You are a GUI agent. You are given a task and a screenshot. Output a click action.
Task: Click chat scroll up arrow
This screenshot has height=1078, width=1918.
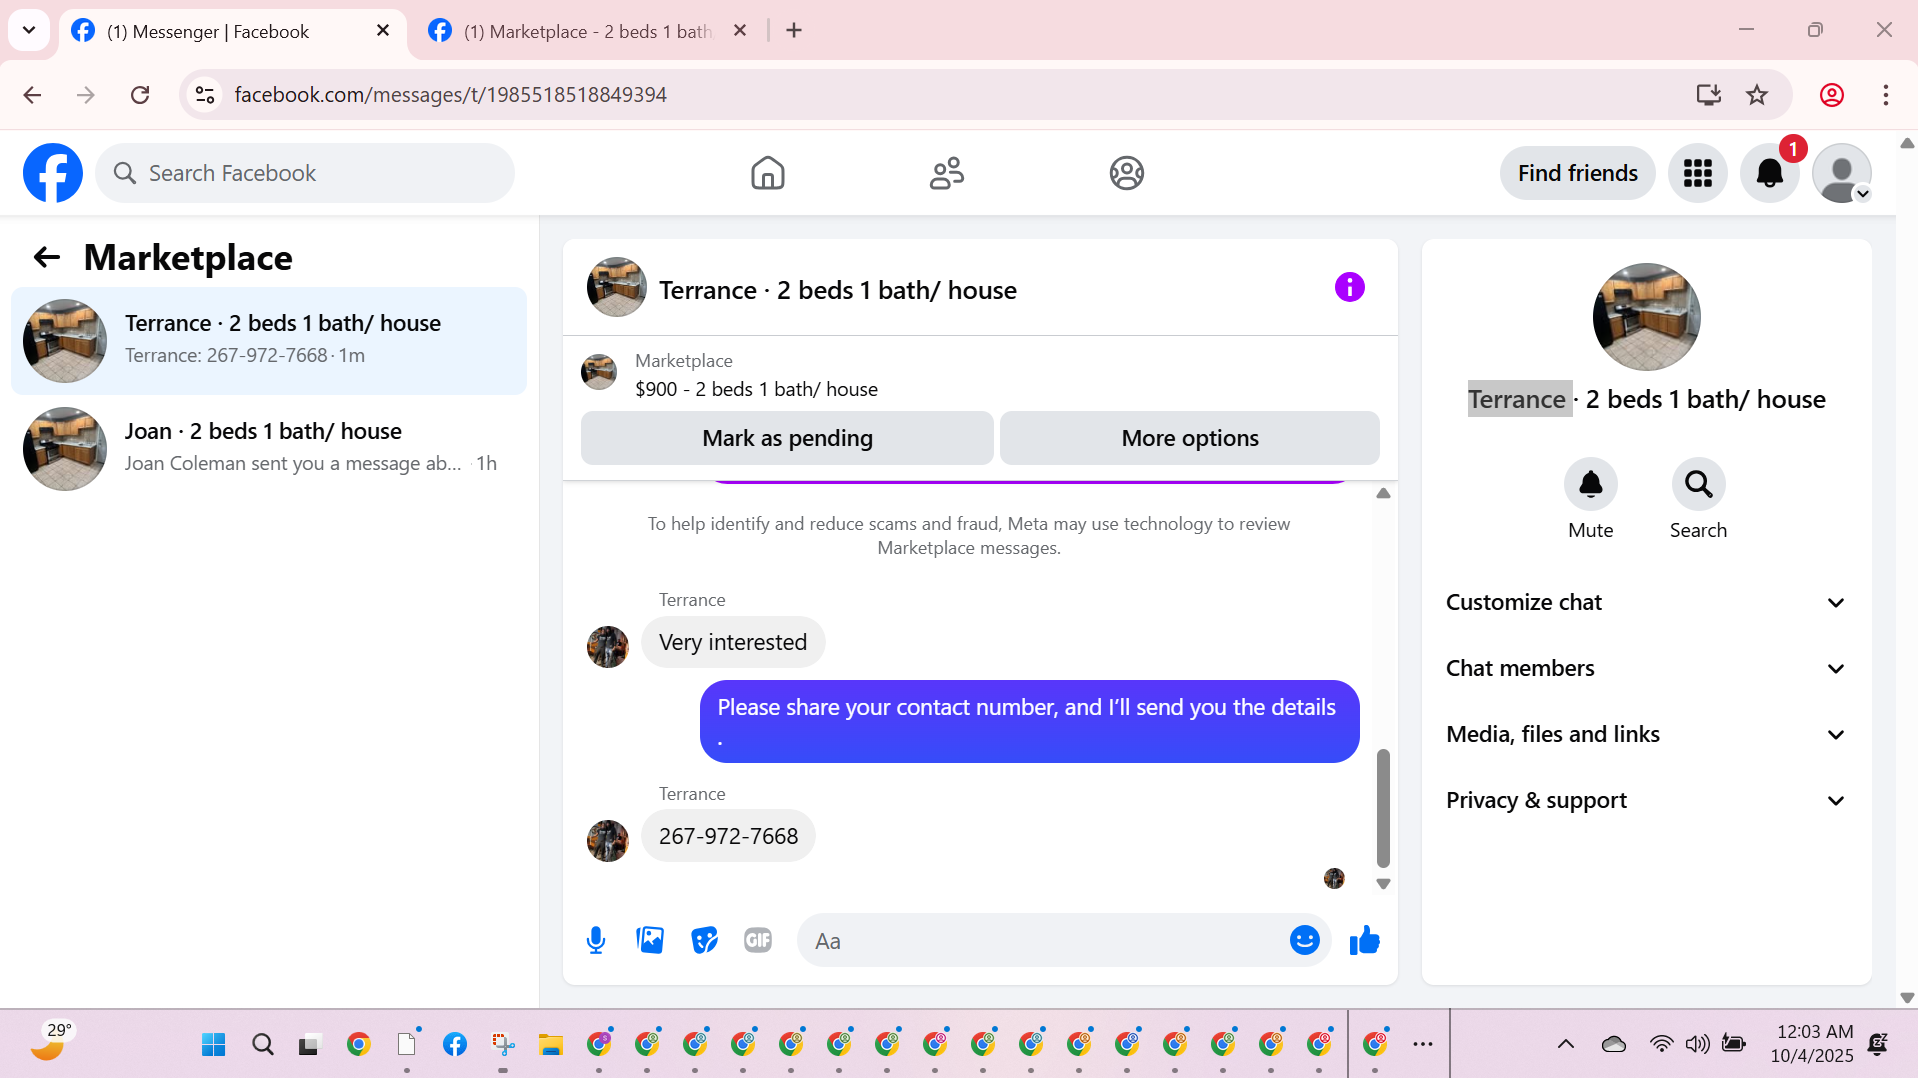pyautogui.click(x=1383, y=493)
